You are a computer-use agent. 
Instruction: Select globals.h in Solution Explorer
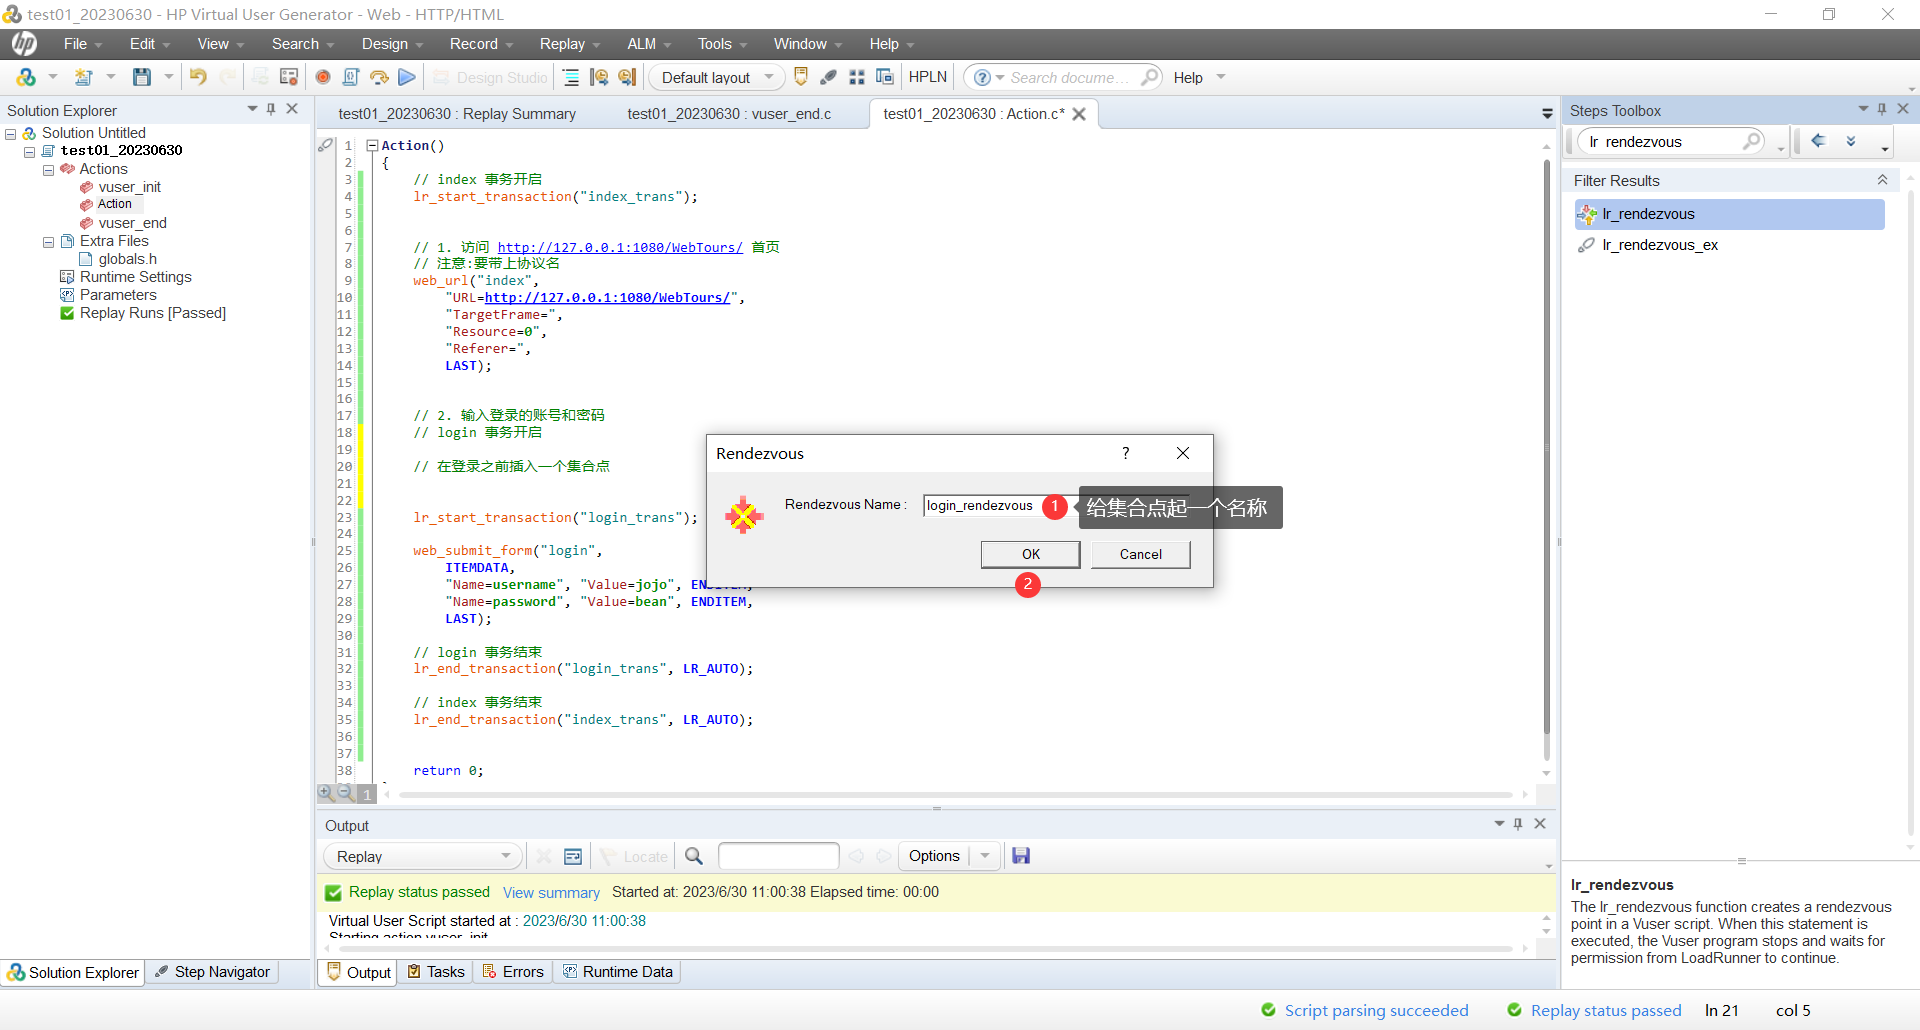(x=127, y=259)
